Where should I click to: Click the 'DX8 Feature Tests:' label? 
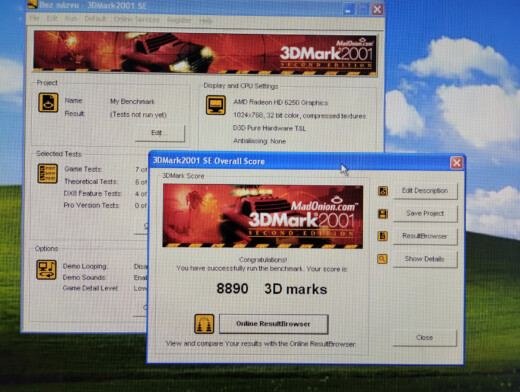93,193
